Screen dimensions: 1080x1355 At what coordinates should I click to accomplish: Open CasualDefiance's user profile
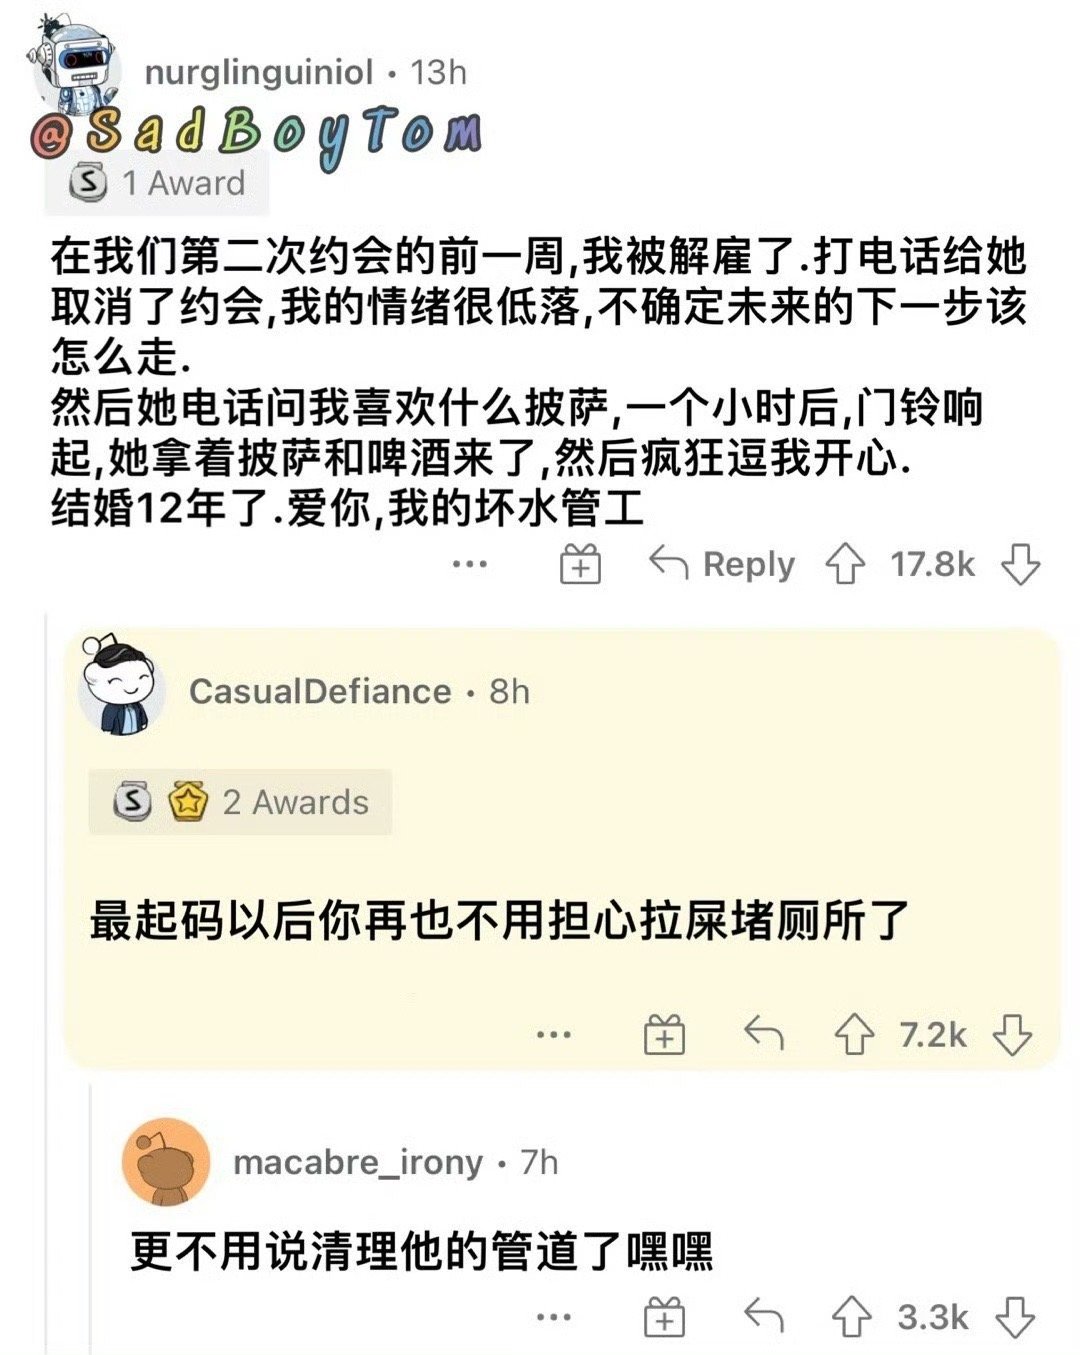point(319,692)
